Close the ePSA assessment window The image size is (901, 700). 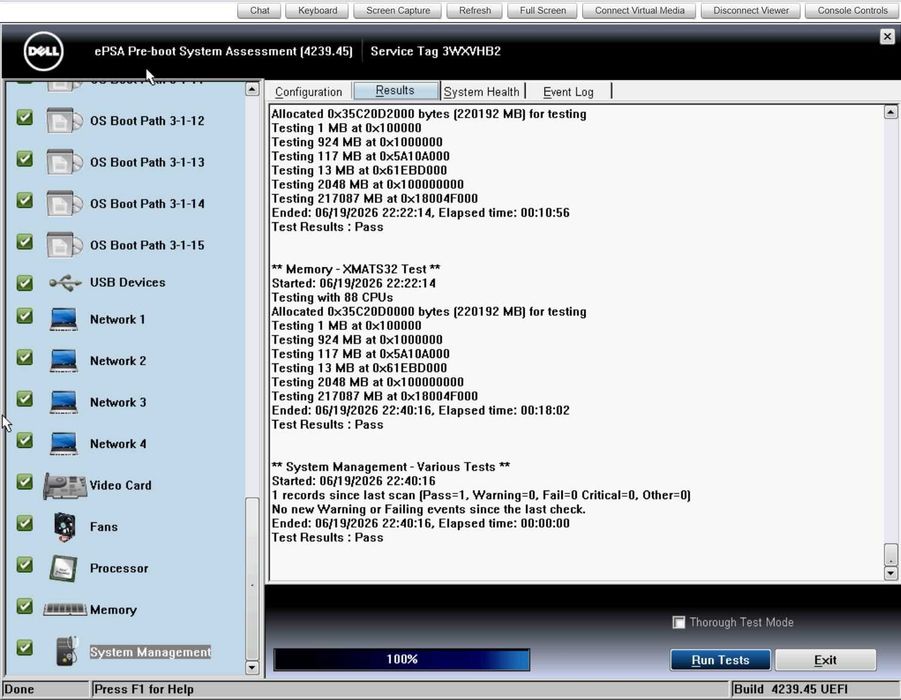887,36
